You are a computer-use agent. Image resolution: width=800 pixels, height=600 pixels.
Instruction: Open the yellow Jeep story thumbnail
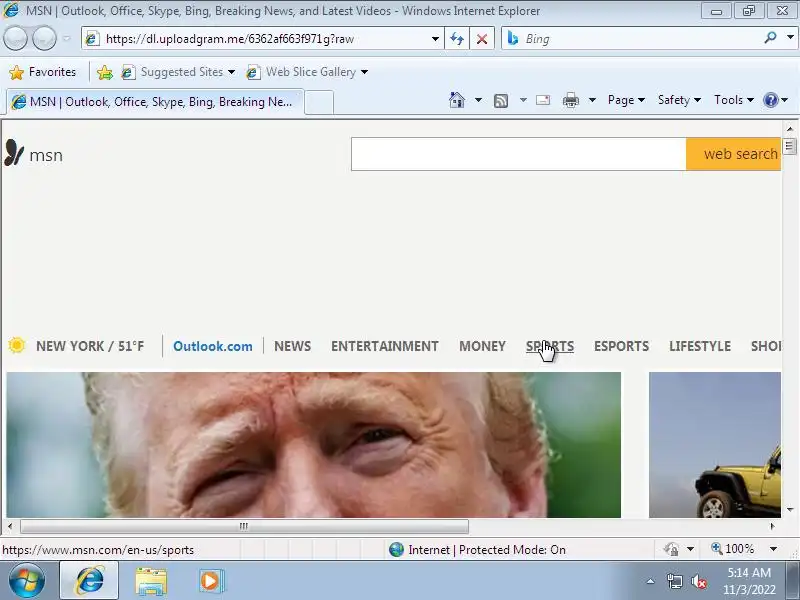pyautogui.click(x=715, y=444)
